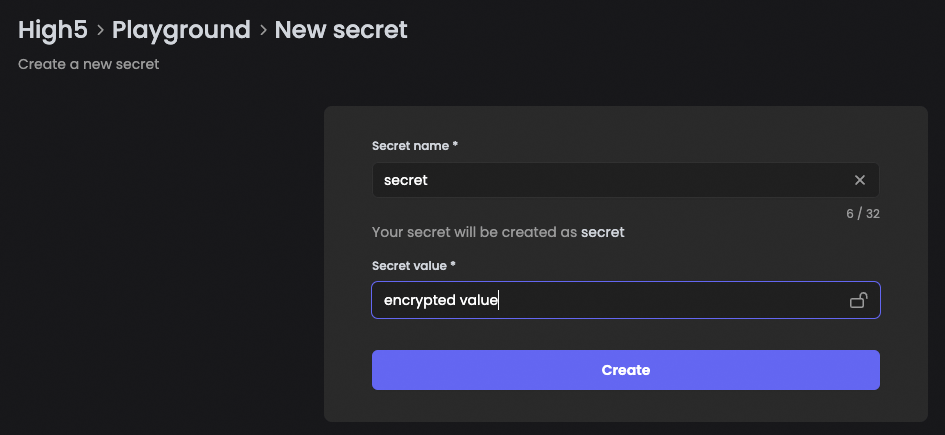Click the typed "secret" text in name field
Screen dimensions: 945x435
(x=406, y=180)
